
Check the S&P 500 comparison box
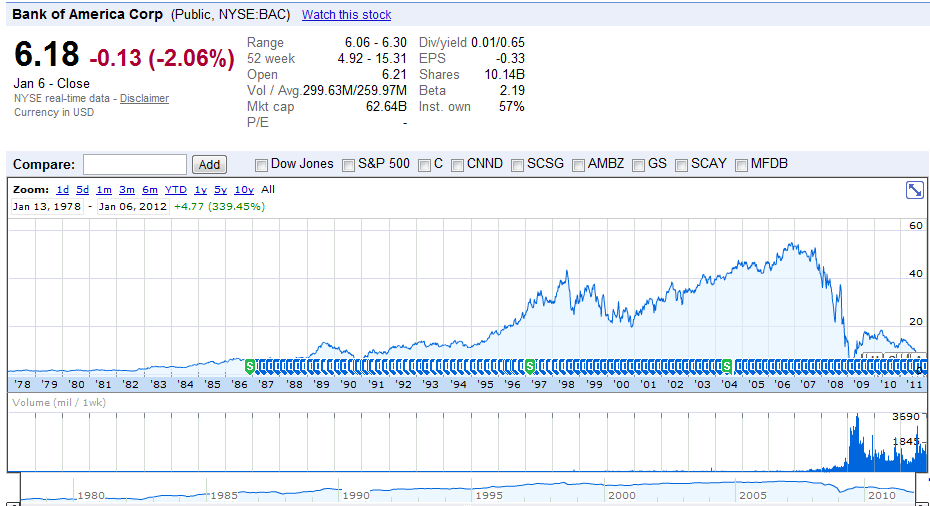point(349,165)
